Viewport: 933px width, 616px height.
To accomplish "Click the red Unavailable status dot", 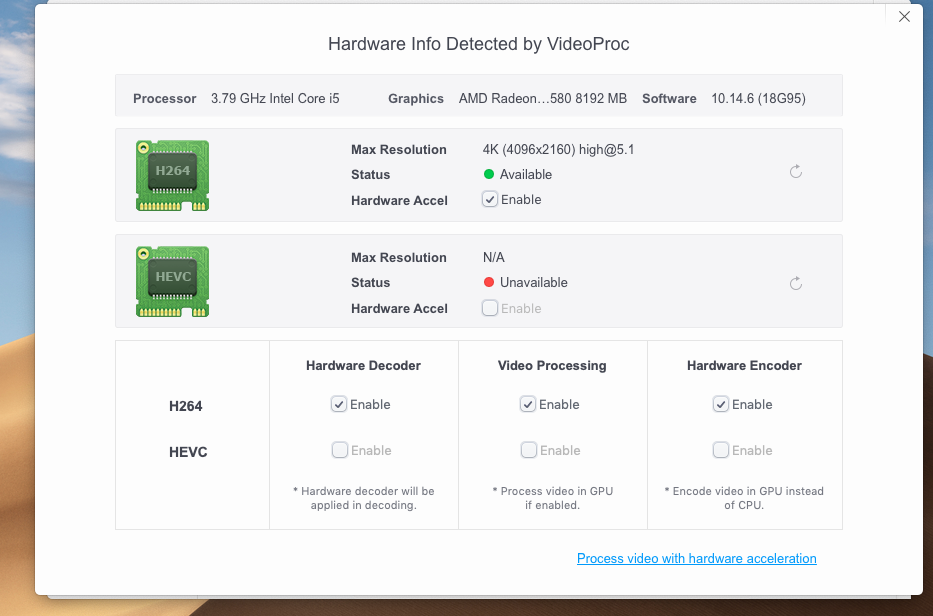I will coord(489,282).
